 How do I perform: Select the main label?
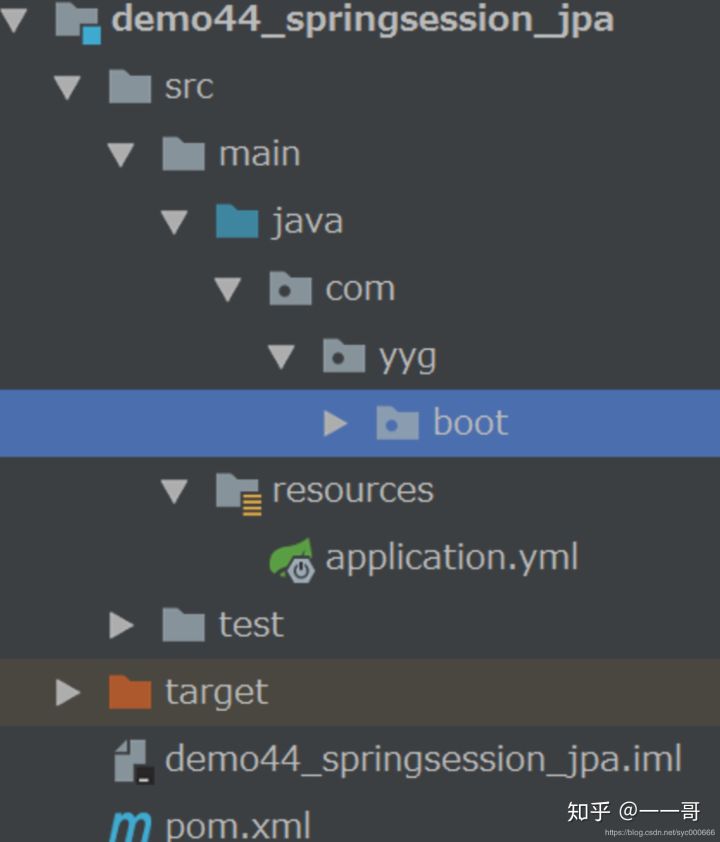point(259,154)
